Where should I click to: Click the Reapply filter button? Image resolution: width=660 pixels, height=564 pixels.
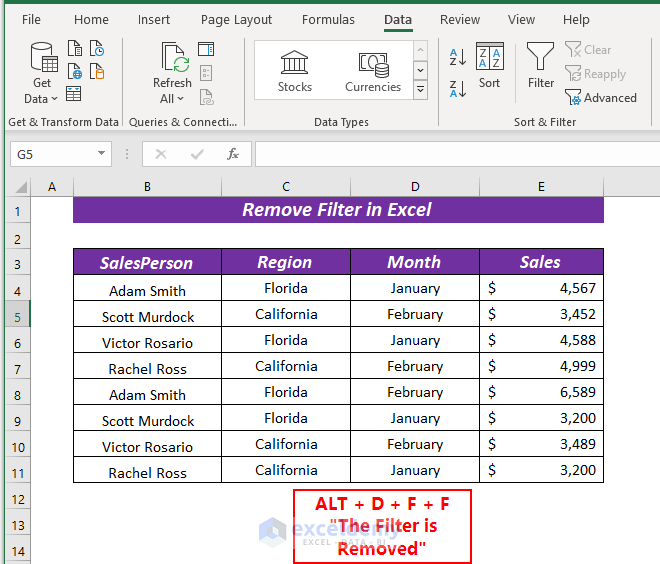(x=596, y=74)
